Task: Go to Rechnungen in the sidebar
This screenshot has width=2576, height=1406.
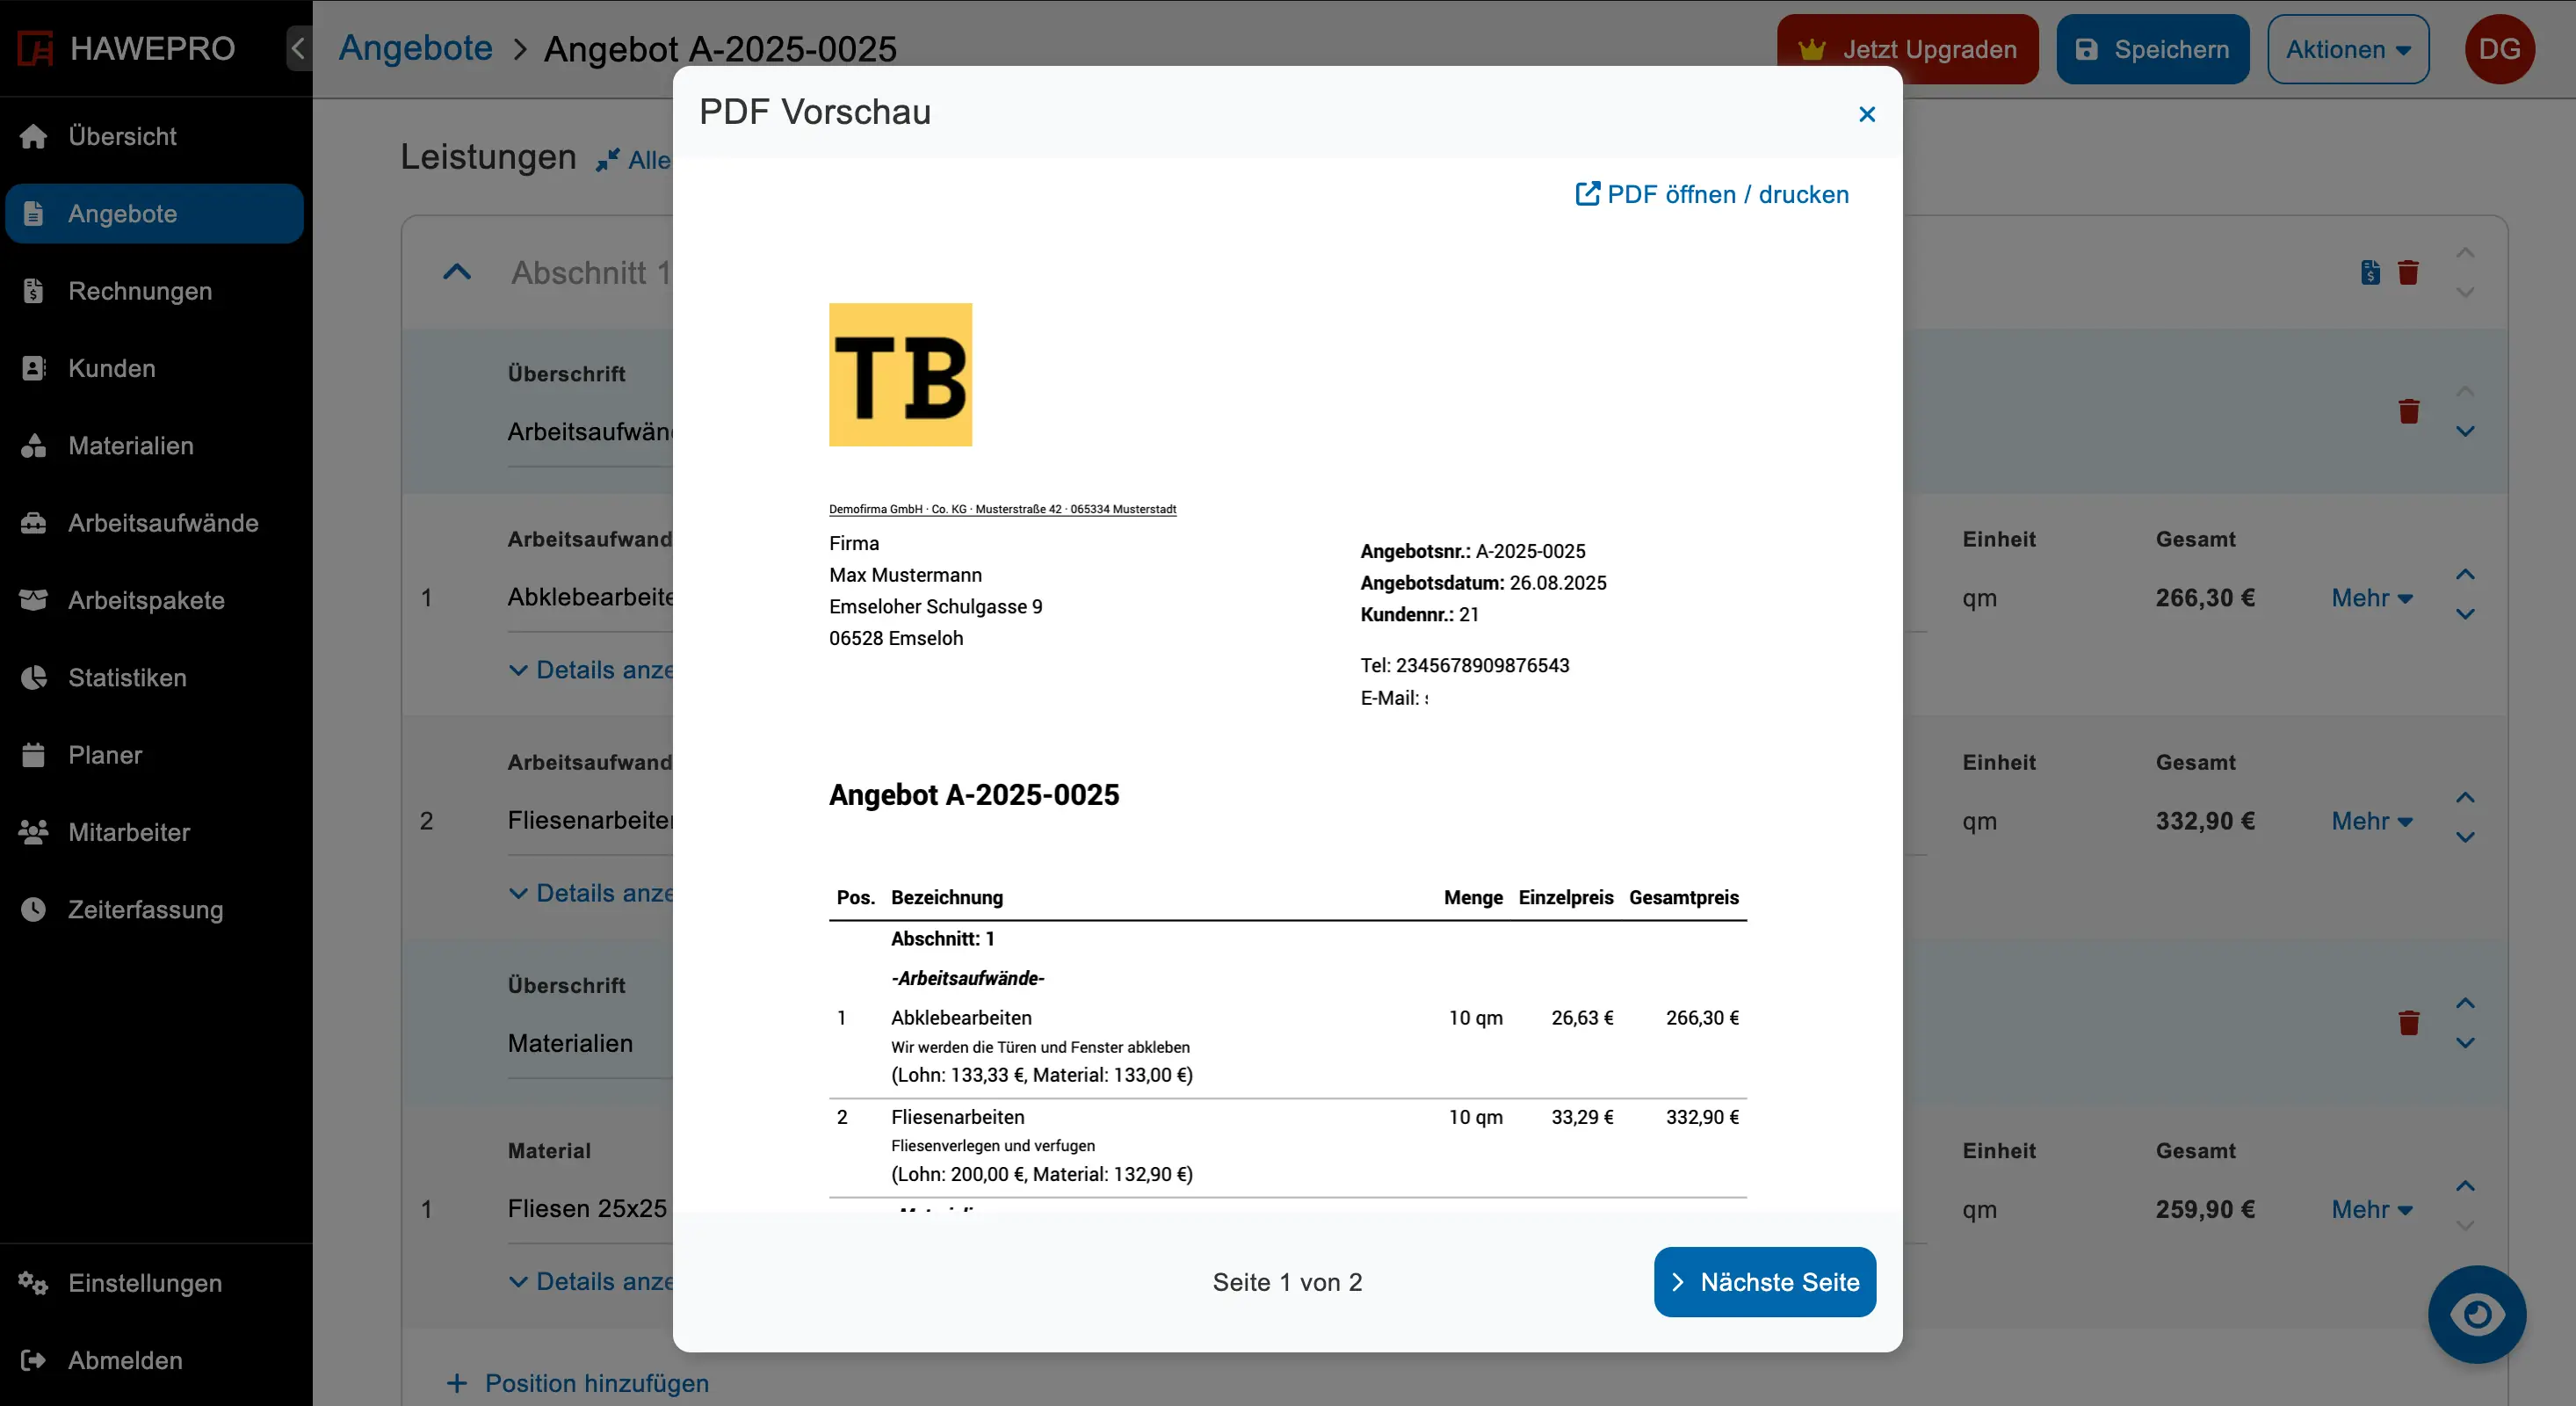Action: coord(154,291)
